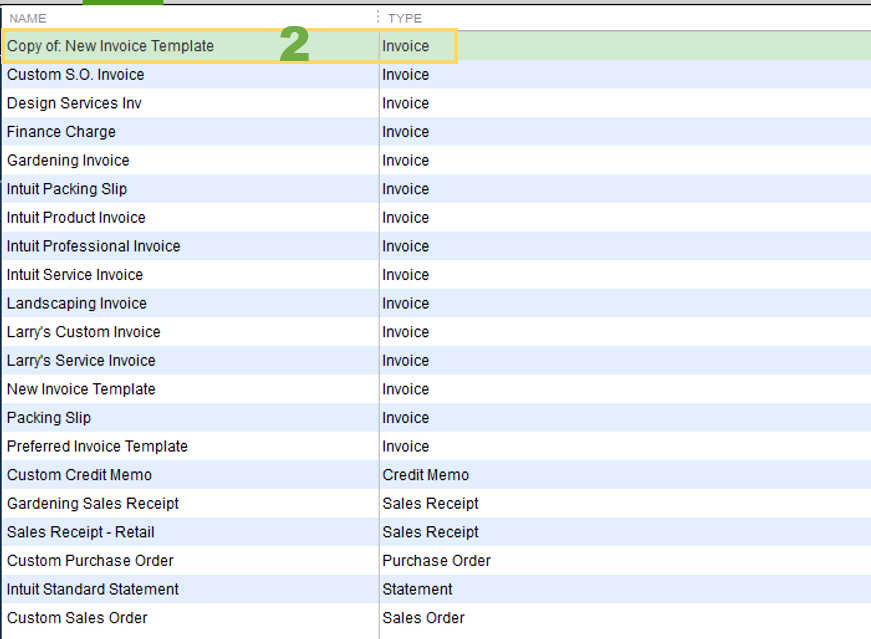Image resolution: width=871 pixels, height=639 pixels.
Task: Click the Purchase Order type cell
Action: 437,561
